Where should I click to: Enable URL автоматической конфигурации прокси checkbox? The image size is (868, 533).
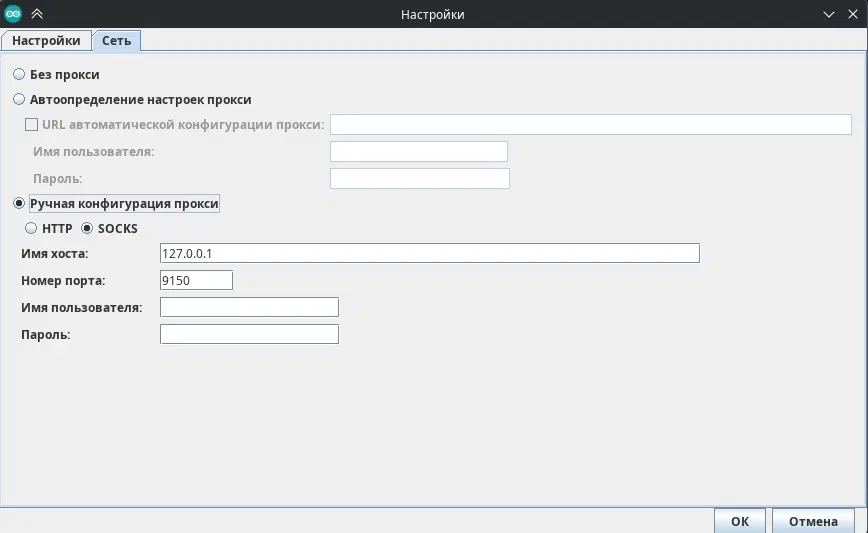(32, 125)
